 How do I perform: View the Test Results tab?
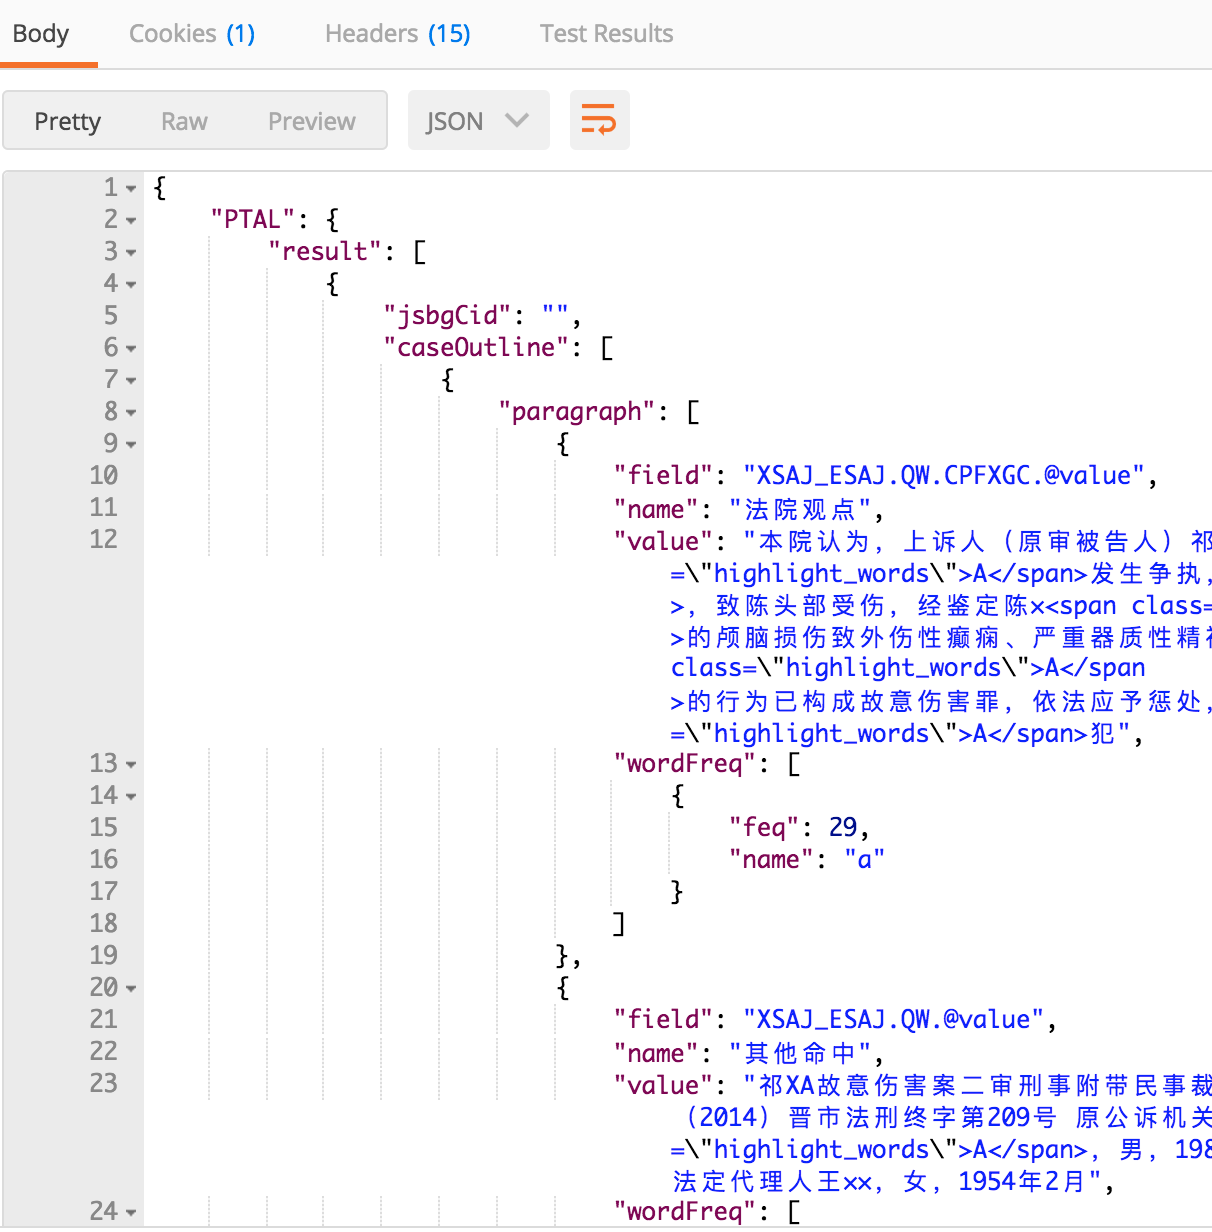point(606,33)
